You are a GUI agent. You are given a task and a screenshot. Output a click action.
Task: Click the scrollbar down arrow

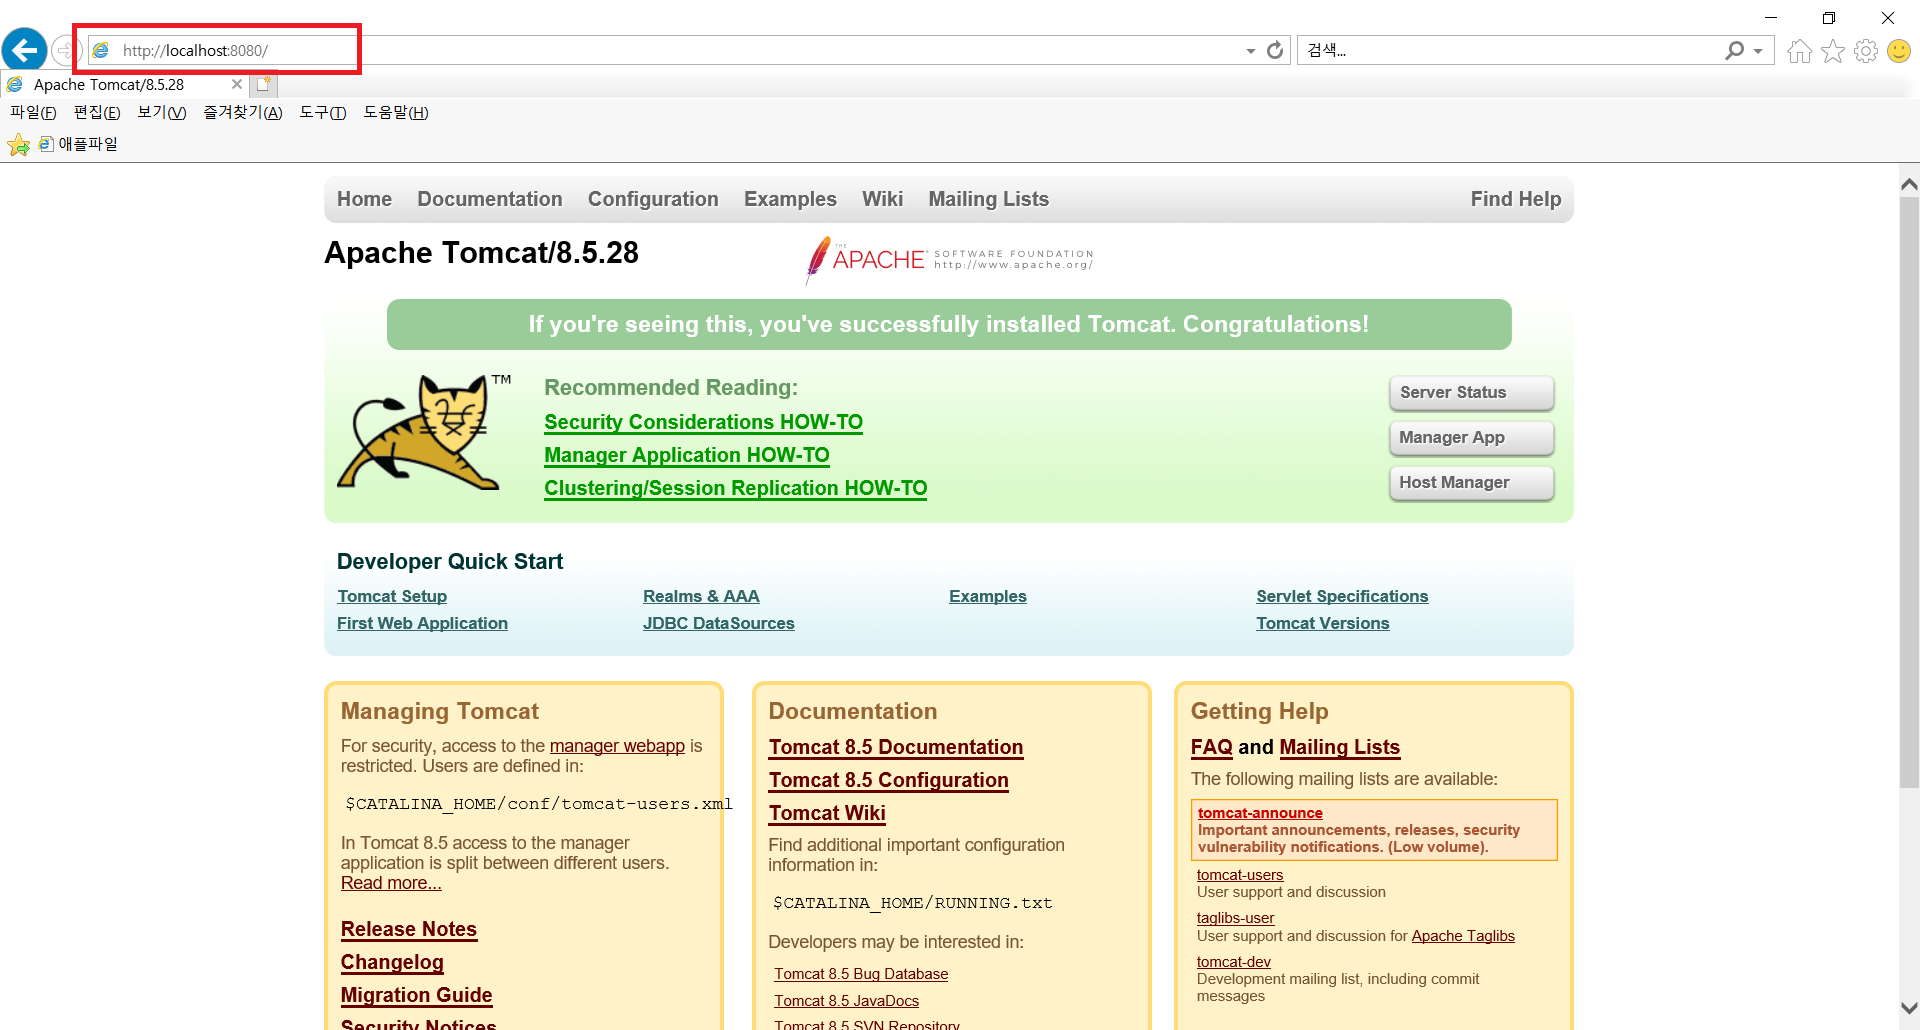[1909, 1009]
